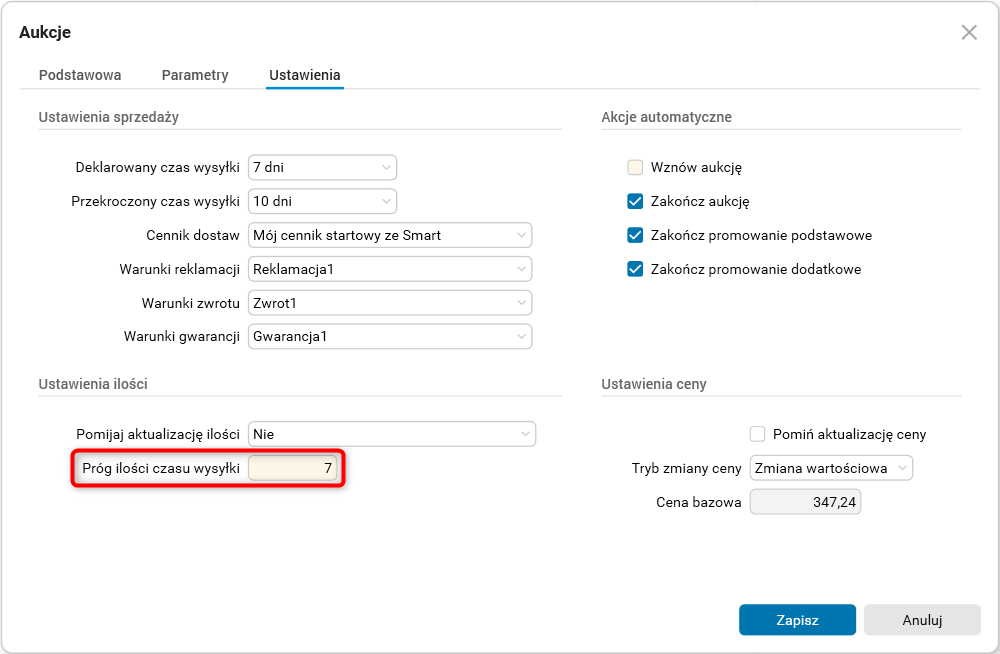Select the Ustawienia tab
This screenshot has width=1000, height=654.
305,75
